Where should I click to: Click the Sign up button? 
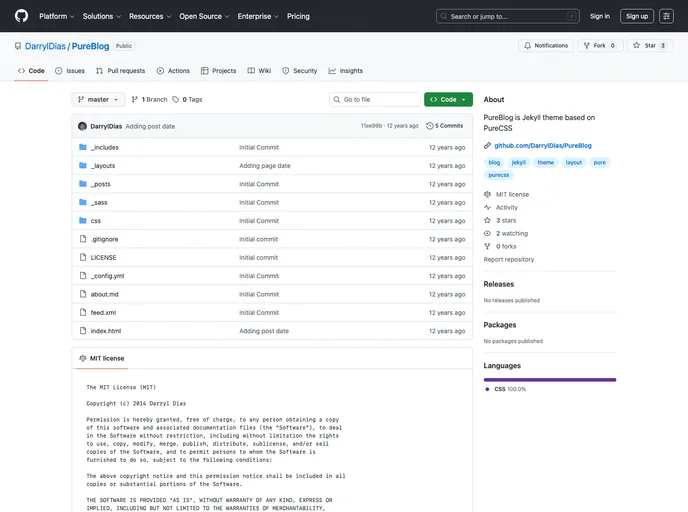click(636, 16)
